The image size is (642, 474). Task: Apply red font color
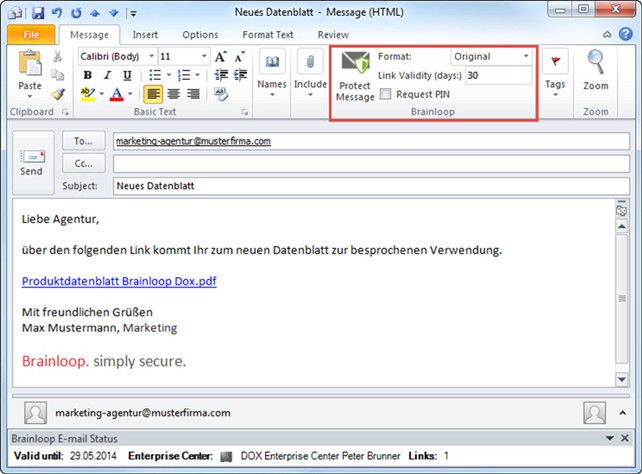[117, 94]
